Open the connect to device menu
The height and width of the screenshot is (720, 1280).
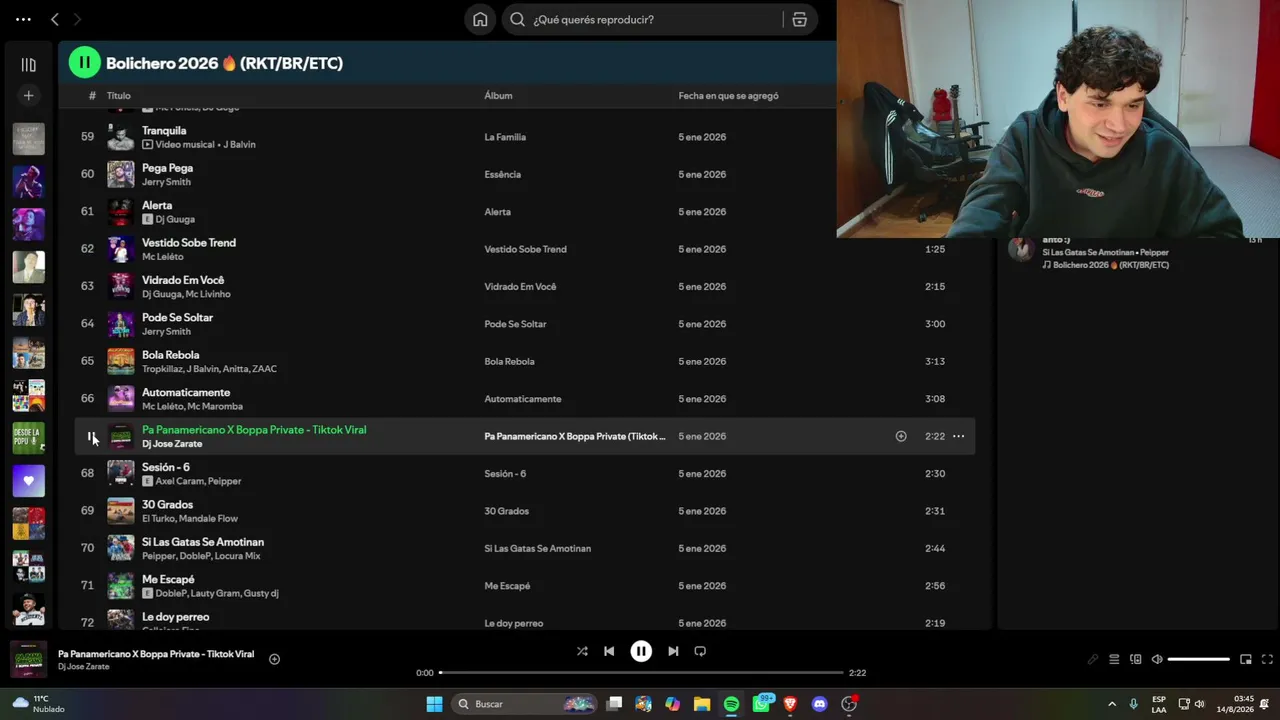tap(1136, 659)
